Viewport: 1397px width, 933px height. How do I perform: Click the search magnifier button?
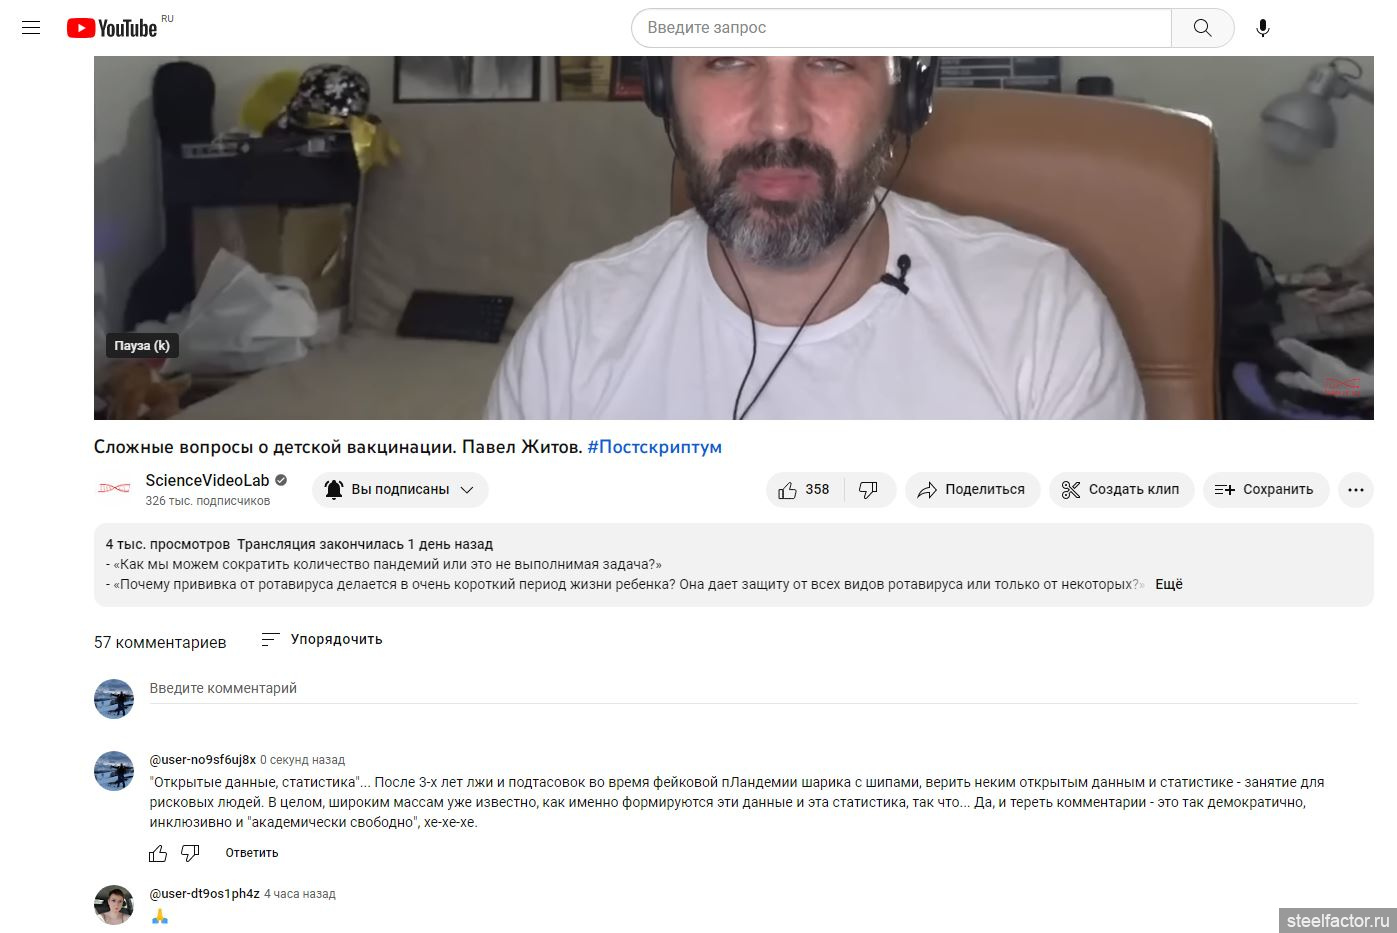[1202, 28]
